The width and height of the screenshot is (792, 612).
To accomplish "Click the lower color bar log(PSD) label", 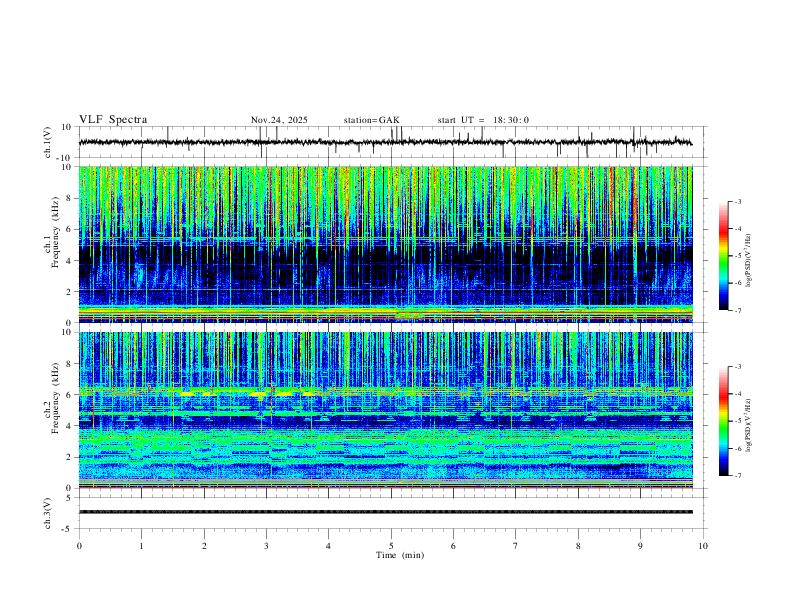I will point(749,425).
